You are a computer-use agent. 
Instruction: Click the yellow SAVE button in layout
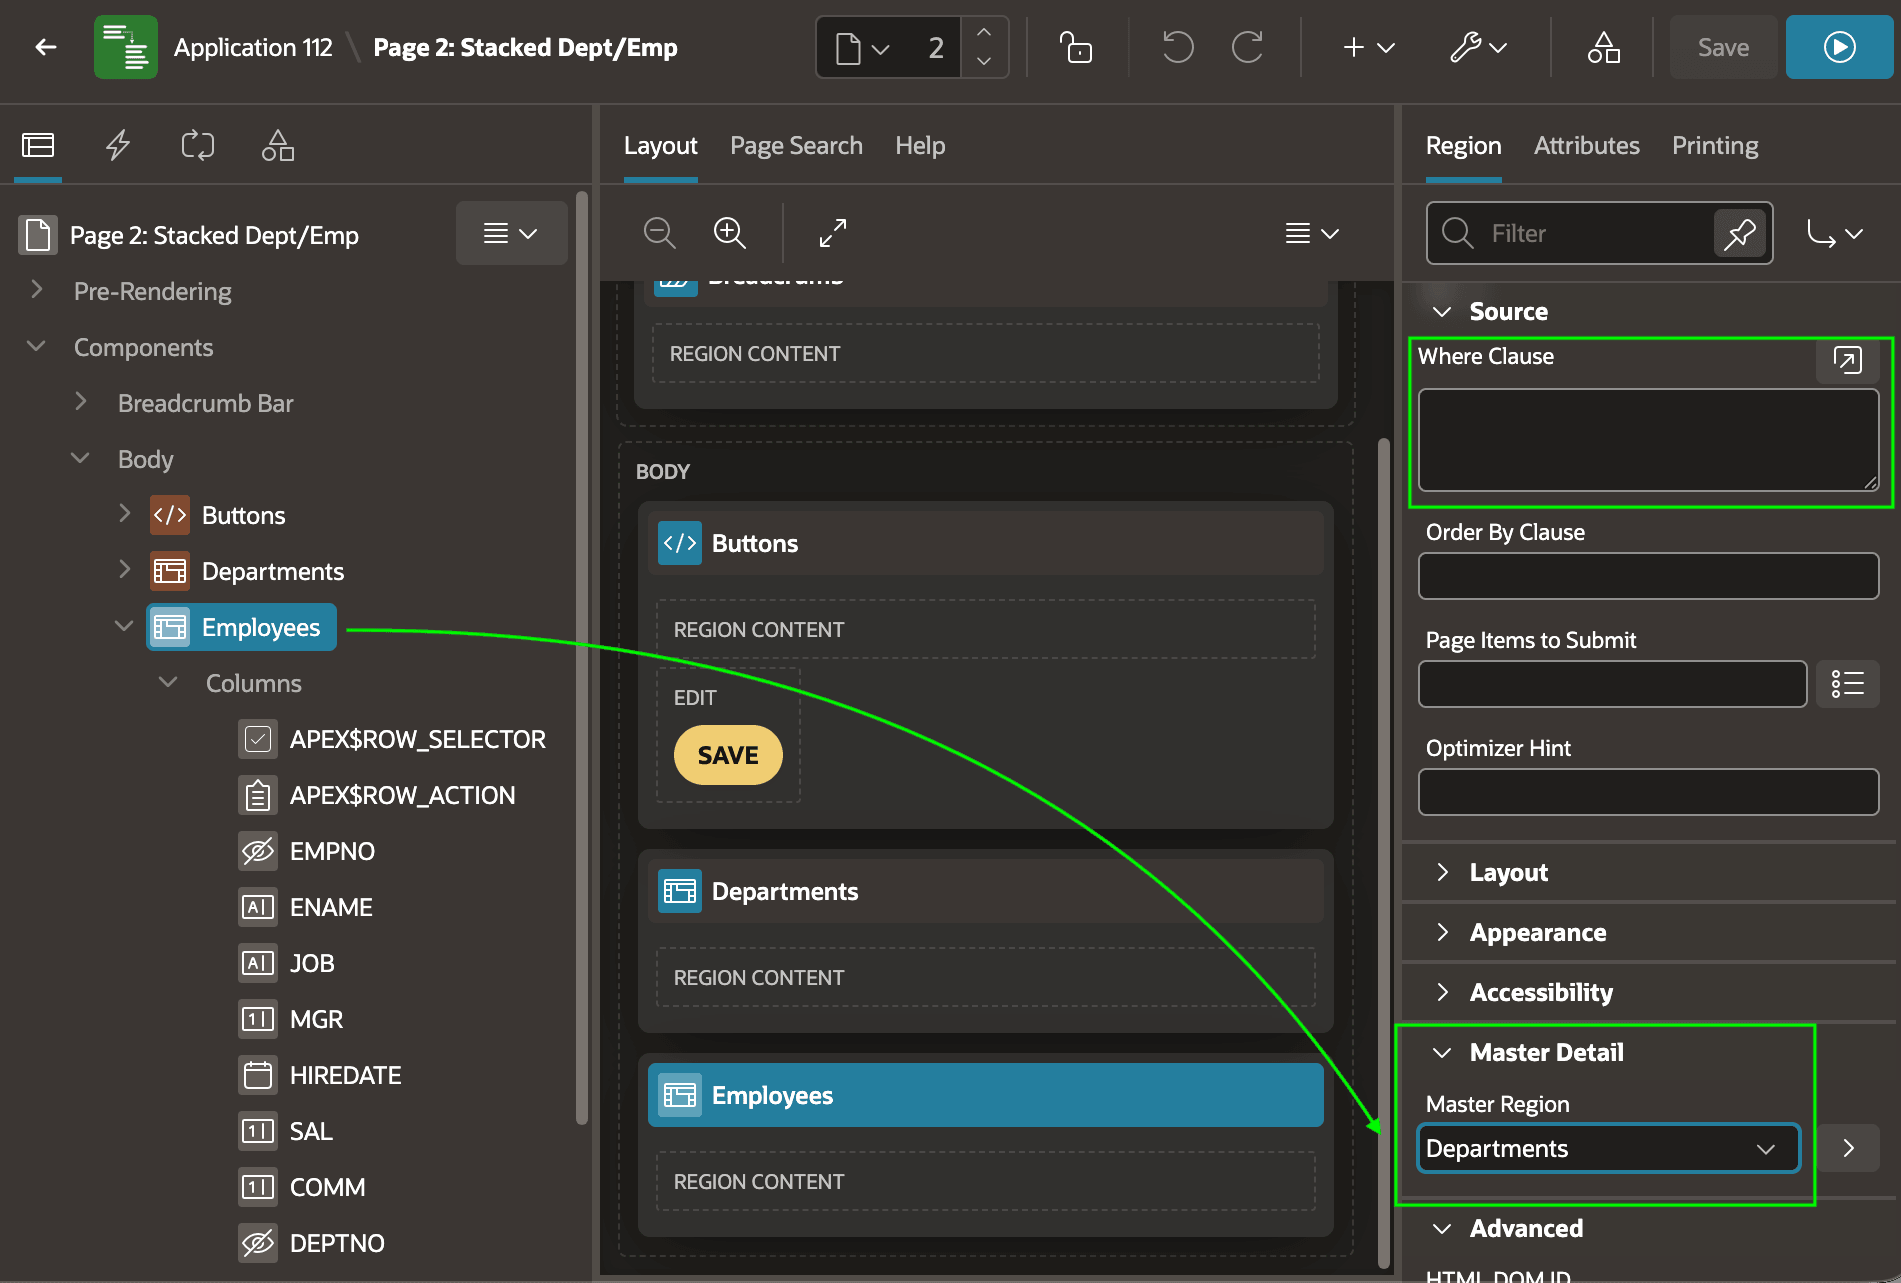[728, 755]
